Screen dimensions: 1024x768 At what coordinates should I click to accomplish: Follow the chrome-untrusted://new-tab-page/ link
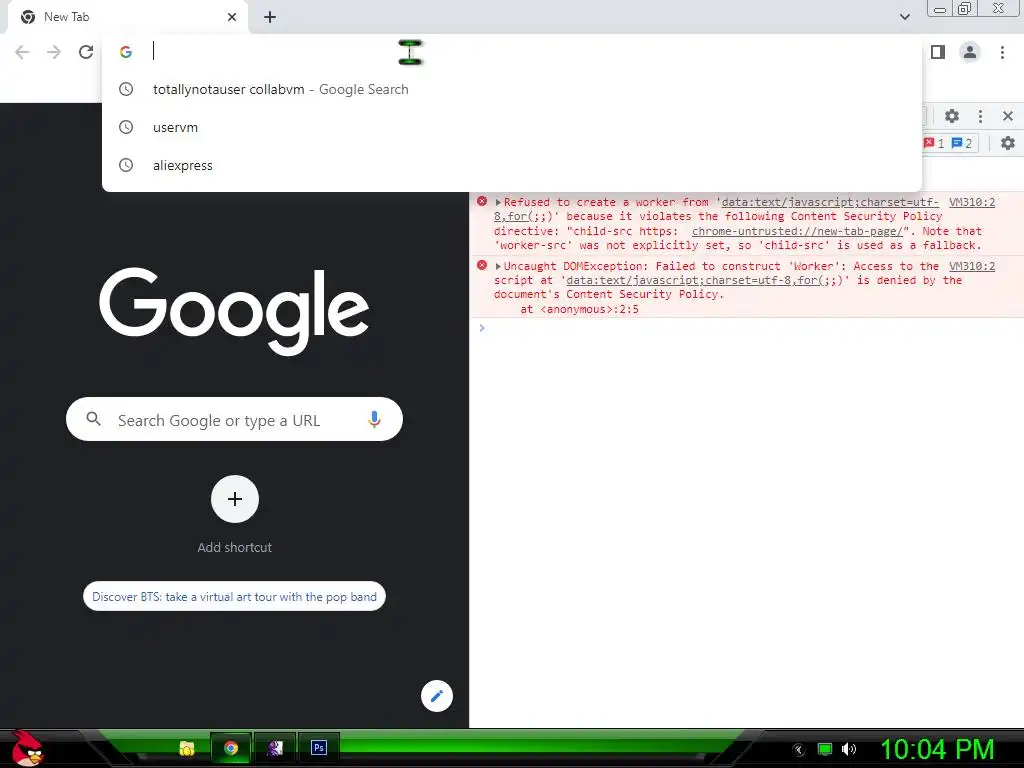797,231
